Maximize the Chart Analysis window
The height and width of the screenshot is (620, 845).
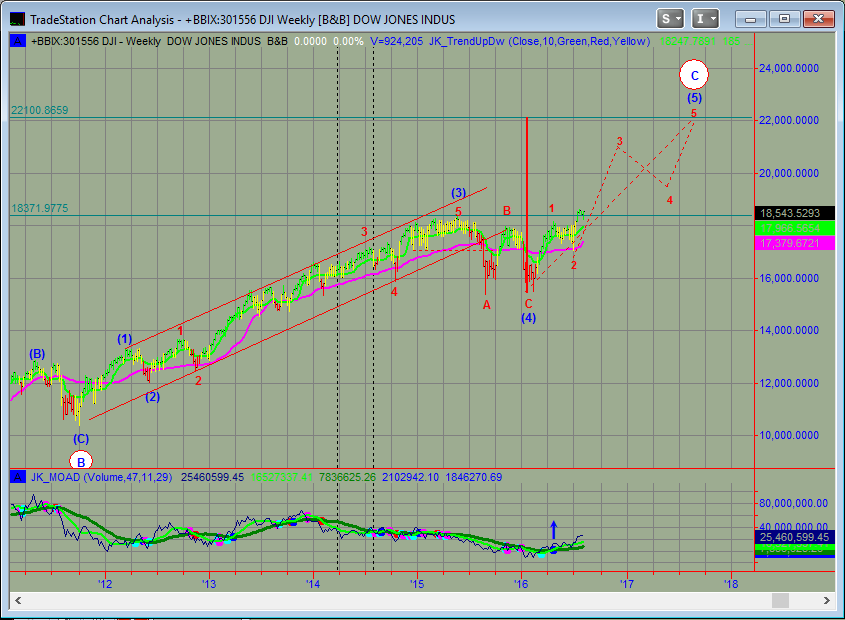[784, 19]
